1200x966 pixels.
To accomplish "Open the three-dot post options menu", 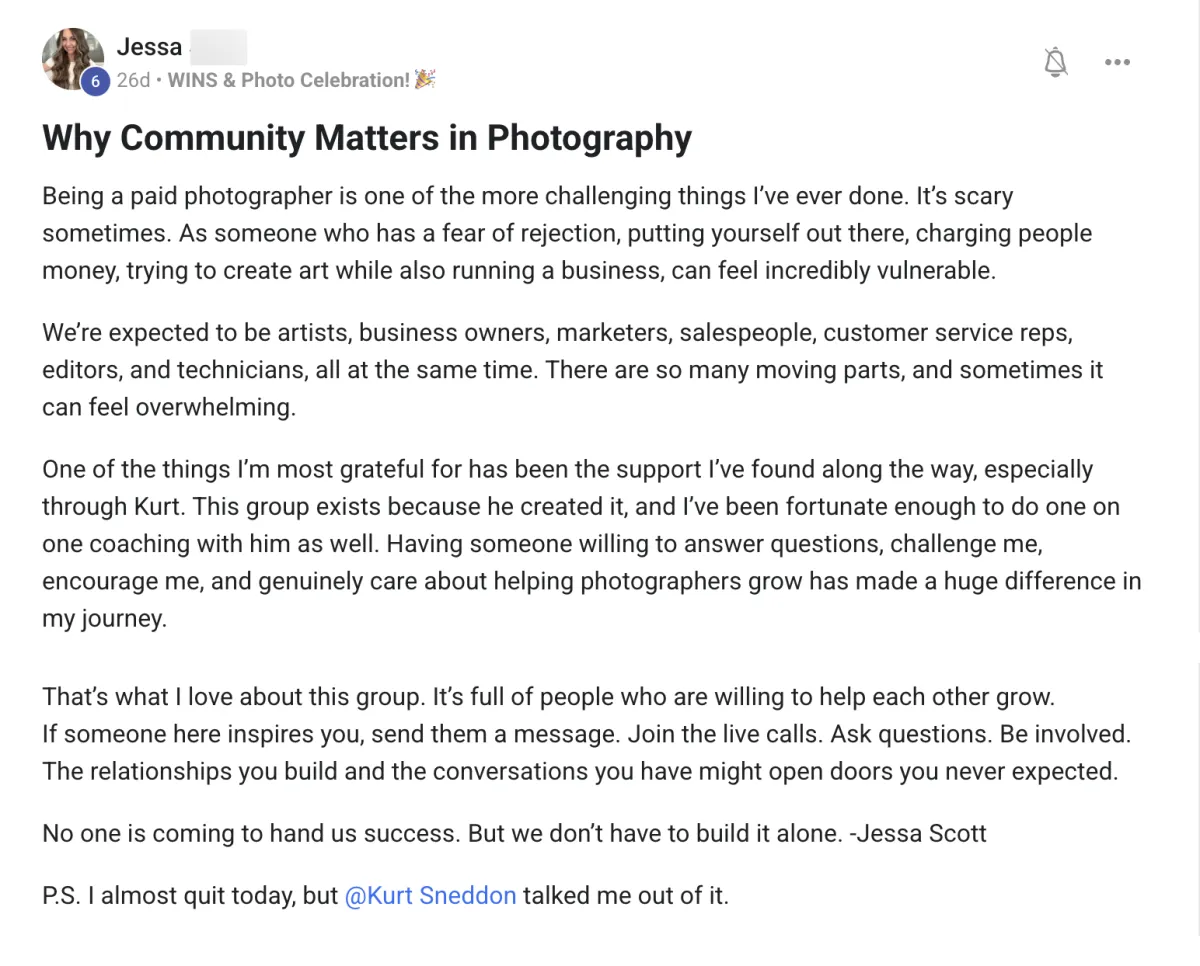I will click(x=1117, y=62).
